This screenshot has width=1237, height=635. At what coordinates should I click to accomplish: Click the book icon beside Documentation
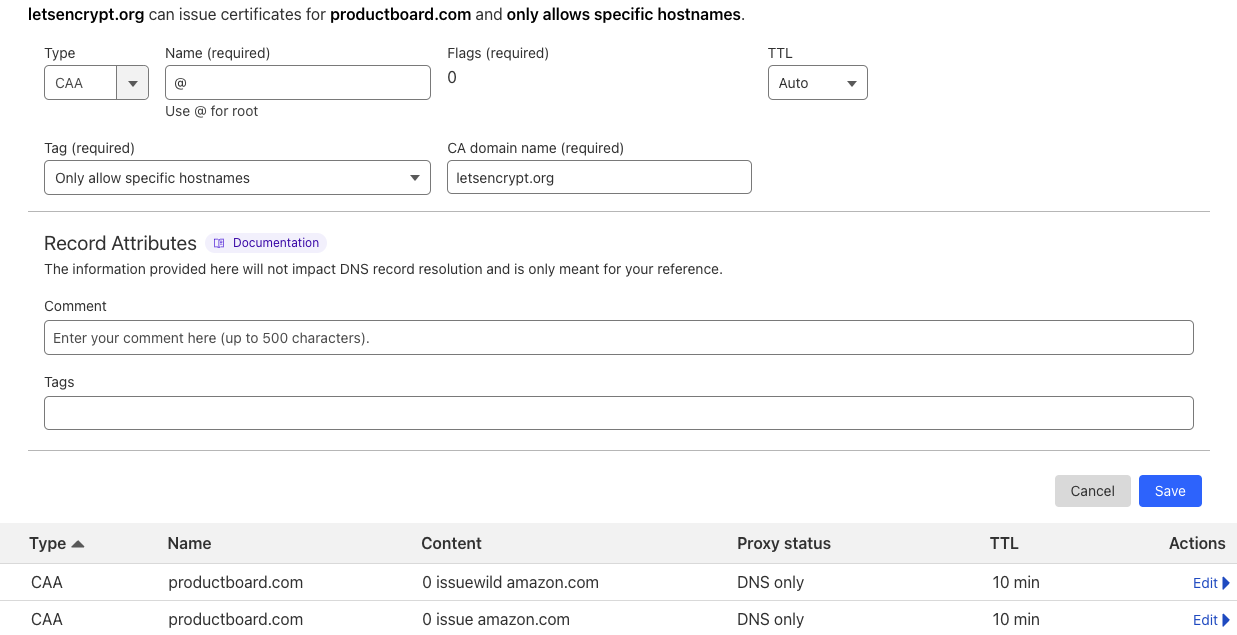[219, 243]
